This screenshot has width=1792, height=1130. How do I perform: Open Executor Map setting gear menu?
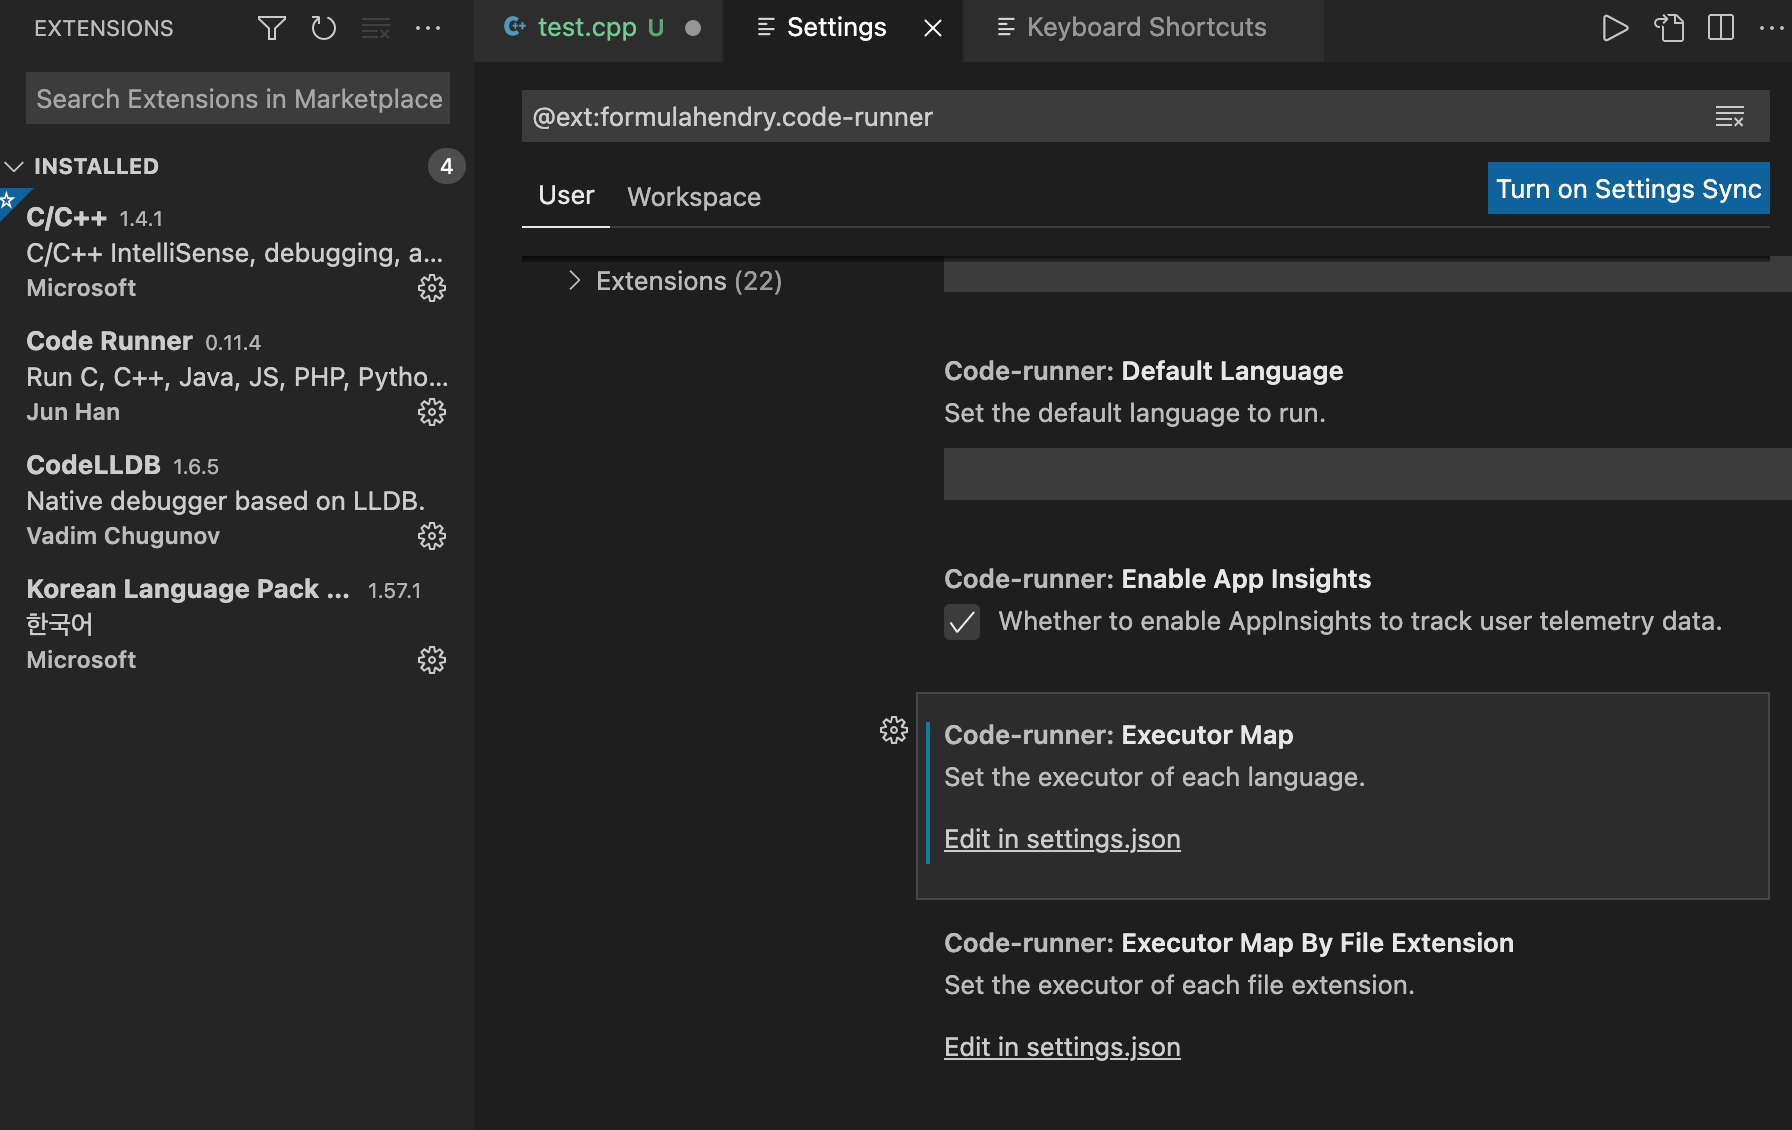[894, 730]
